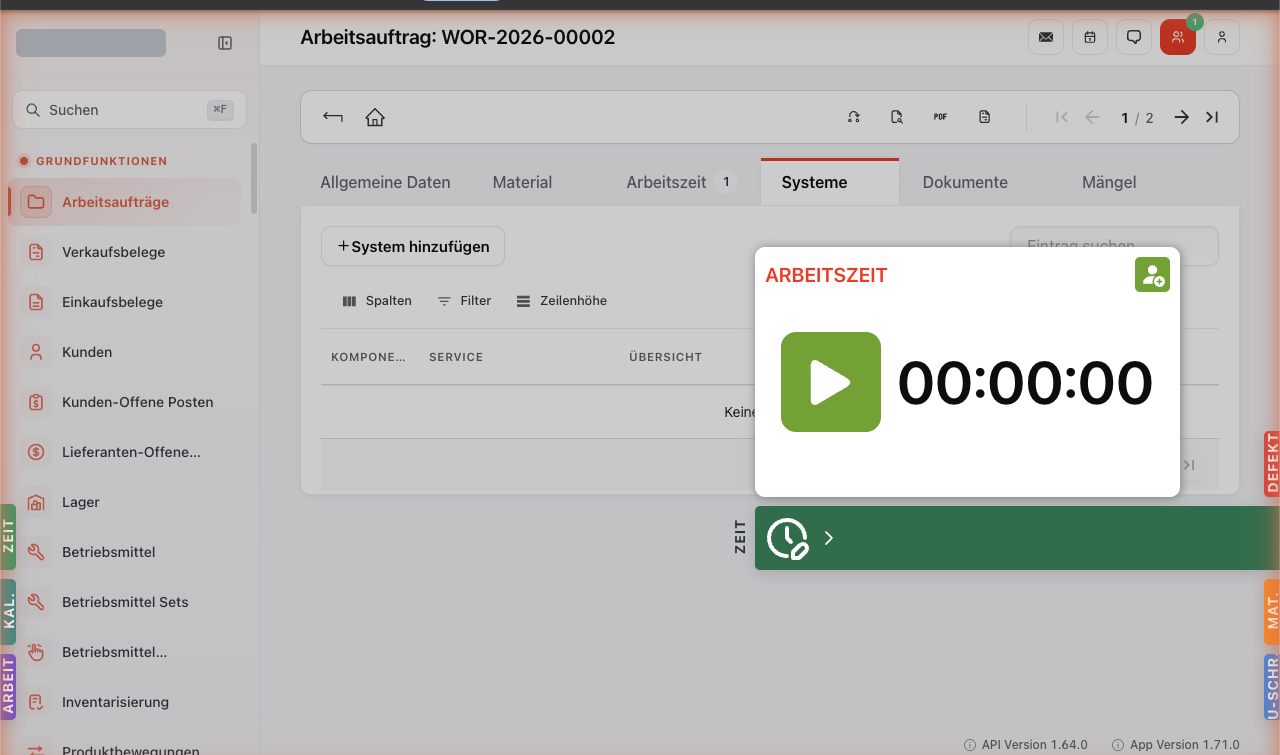Open the chat bubble icon in the header
Image resolution: width=1280 pixels, height=755 pixels.
click(x=1134, y=37)
